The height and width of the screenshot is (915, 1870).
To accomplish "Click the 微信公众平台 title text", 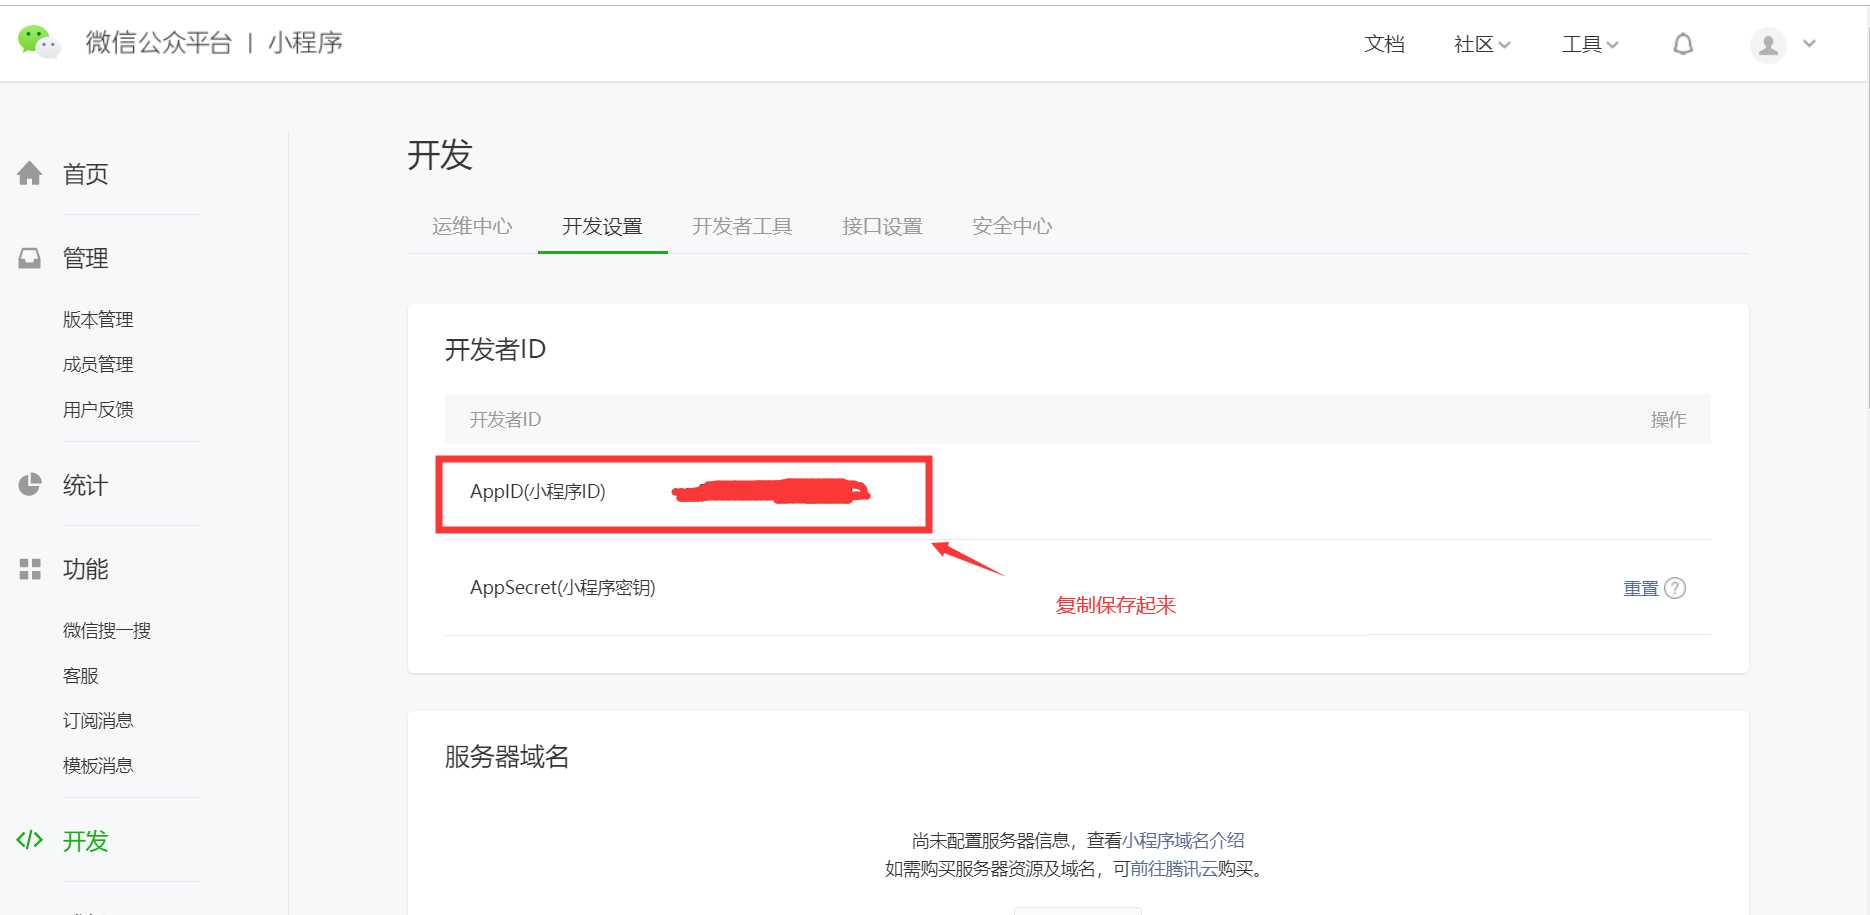I will pos(158,42).
